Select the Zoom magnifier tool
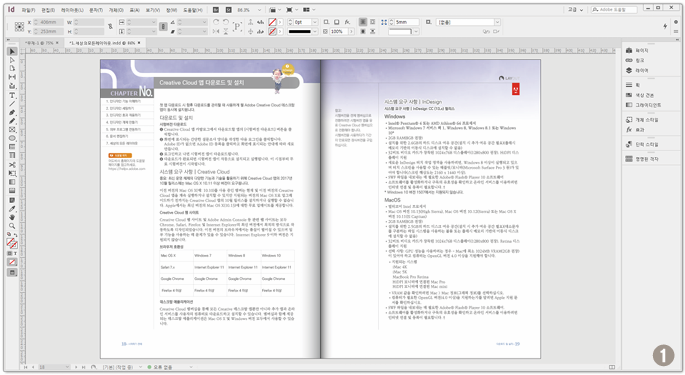 click(x=12, y=226)
